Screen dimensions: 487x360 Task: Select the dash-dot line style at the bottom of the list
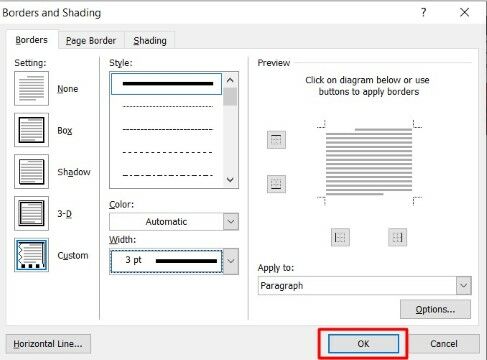[x=167, y=175]
